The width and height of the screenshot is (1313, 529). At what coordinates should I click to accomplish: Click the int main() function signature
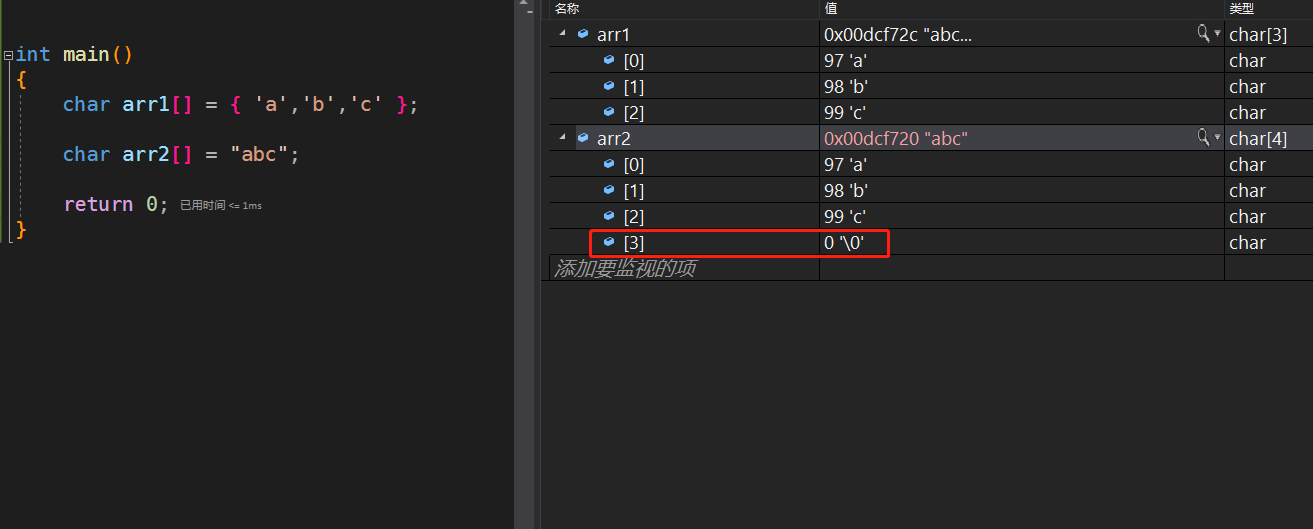point(74,54)
